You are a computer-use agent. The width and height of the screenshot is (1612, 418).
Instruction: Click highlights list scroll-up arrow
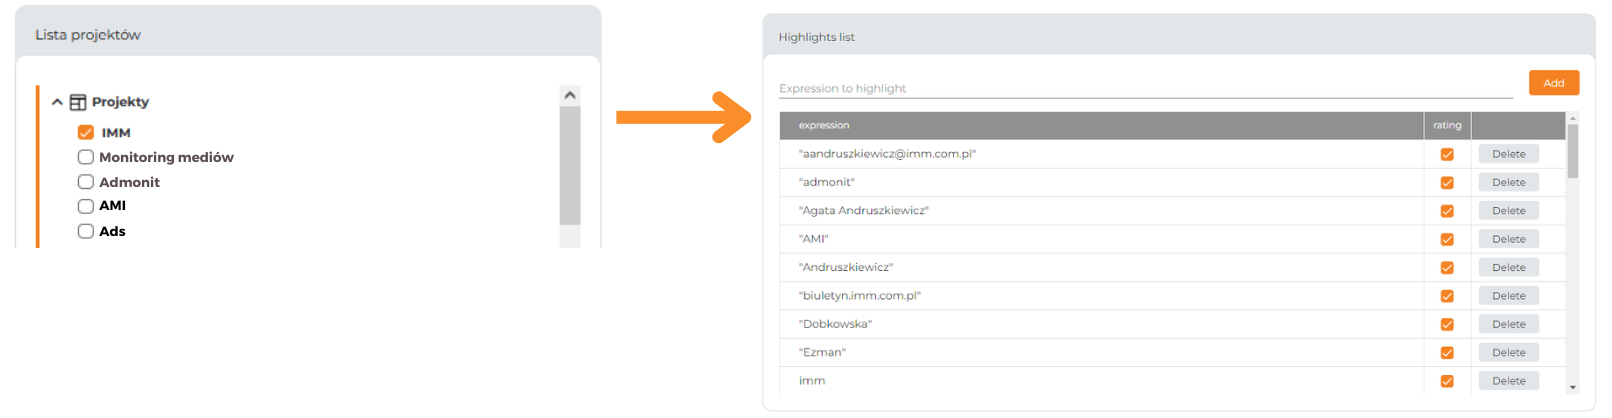coord(1573,118)
